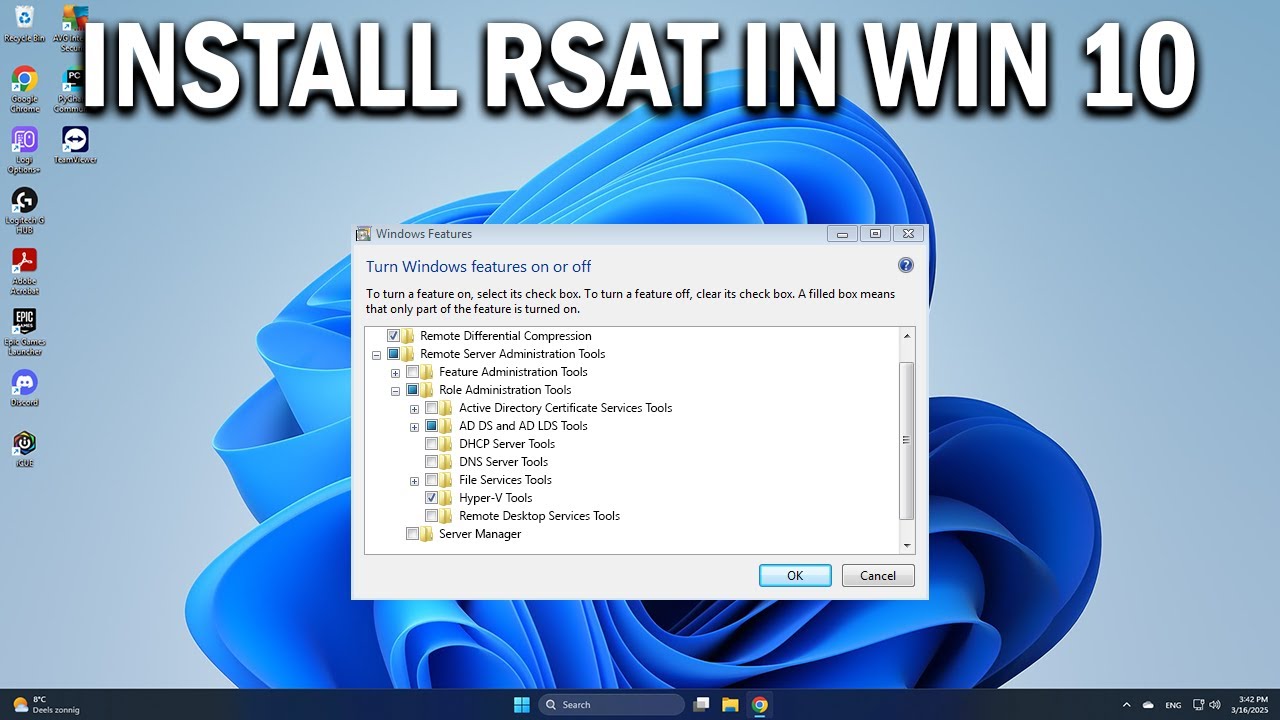
Task: Select the Server Manager label
Action: click(480, 534)
